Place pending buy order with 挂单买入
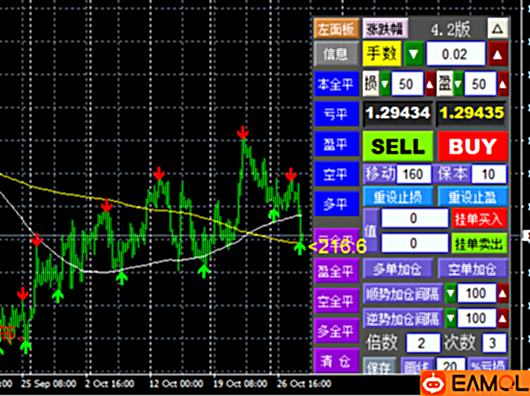 tap(479, 219)
